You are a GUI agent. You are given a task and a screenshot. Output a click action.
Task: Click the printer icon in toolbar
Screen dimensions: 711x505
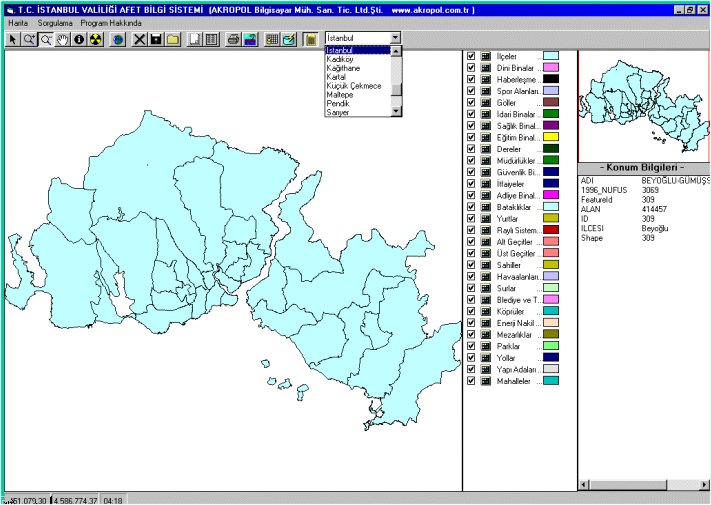(x=232, y=39)
